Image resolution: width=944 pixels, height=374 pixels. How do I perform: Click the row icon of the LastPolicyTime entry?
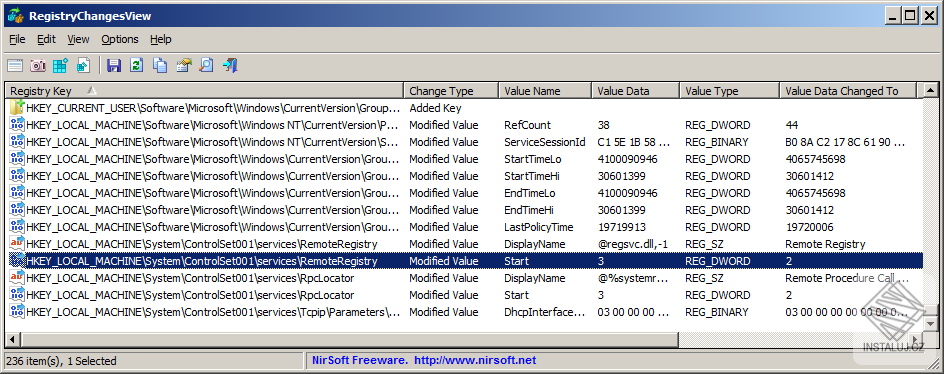pyautogui.click(x=17, y=227)
